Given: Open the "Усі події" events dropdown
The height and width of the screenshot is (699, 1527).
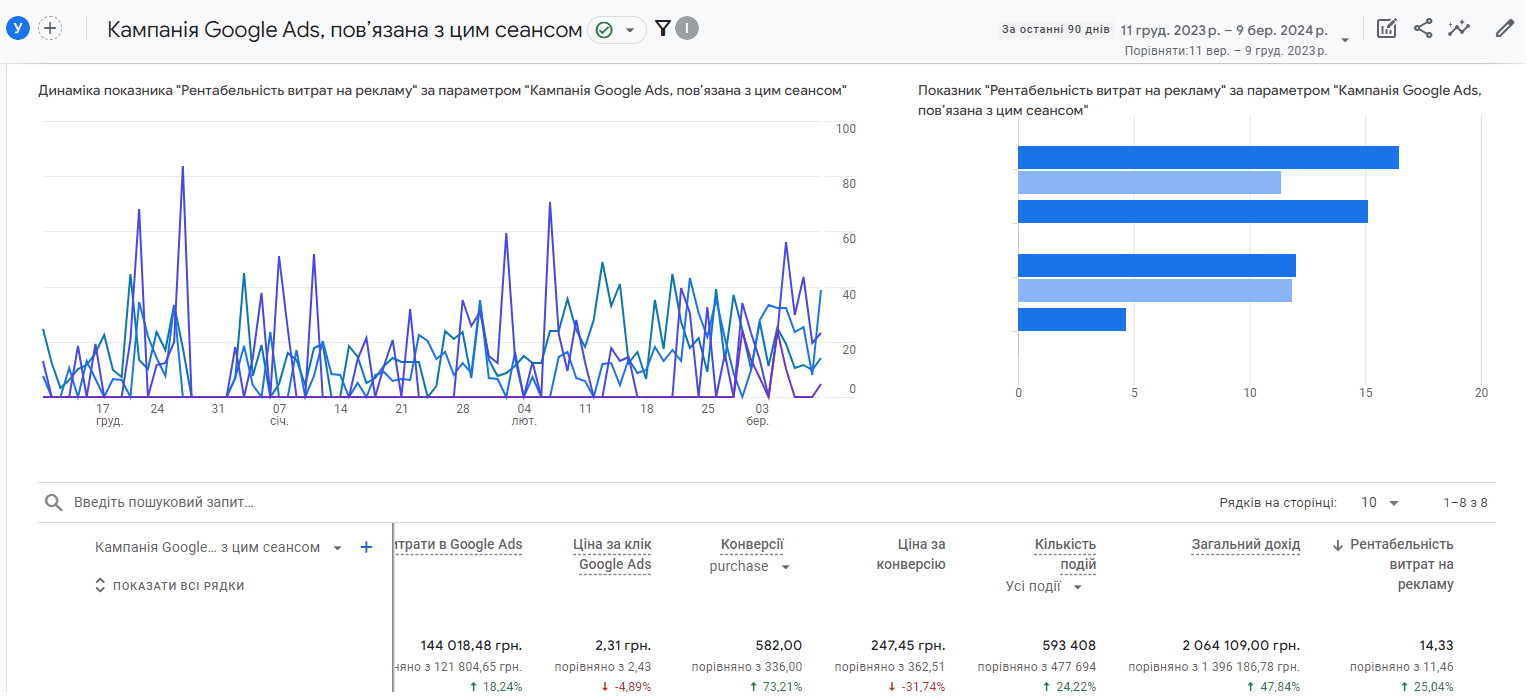Looking at the screenshot, I should click(1045, 587).
